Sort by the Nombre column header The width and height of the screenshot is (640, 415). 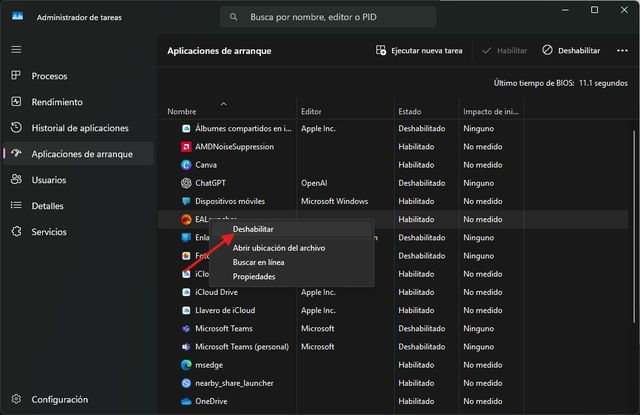click(x=182, y=111)
